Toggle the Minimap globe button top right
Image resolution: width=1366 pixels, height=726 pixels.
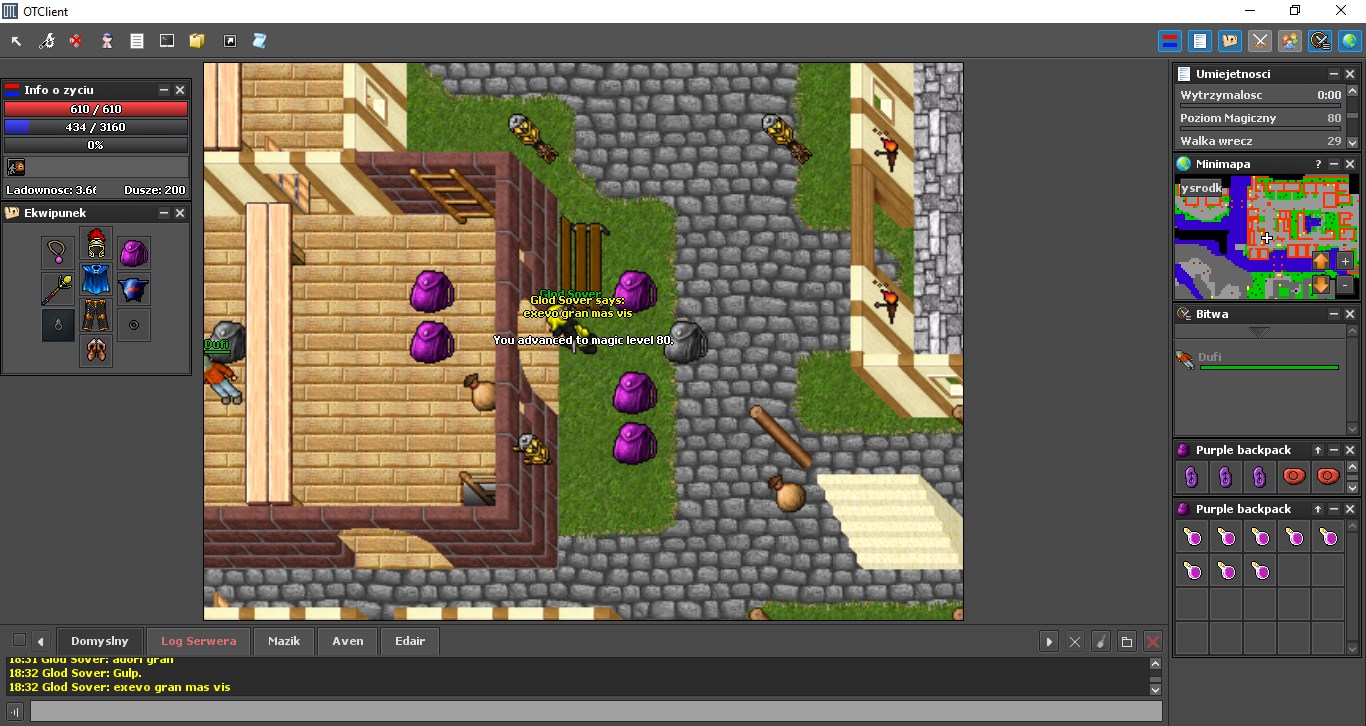click(x=1350, y=41)
